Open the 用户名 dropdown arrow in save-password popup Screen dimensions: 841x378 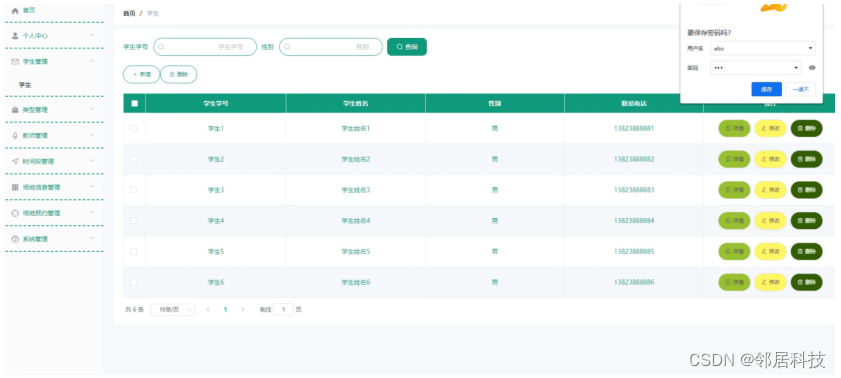click(x=810, y=48)
